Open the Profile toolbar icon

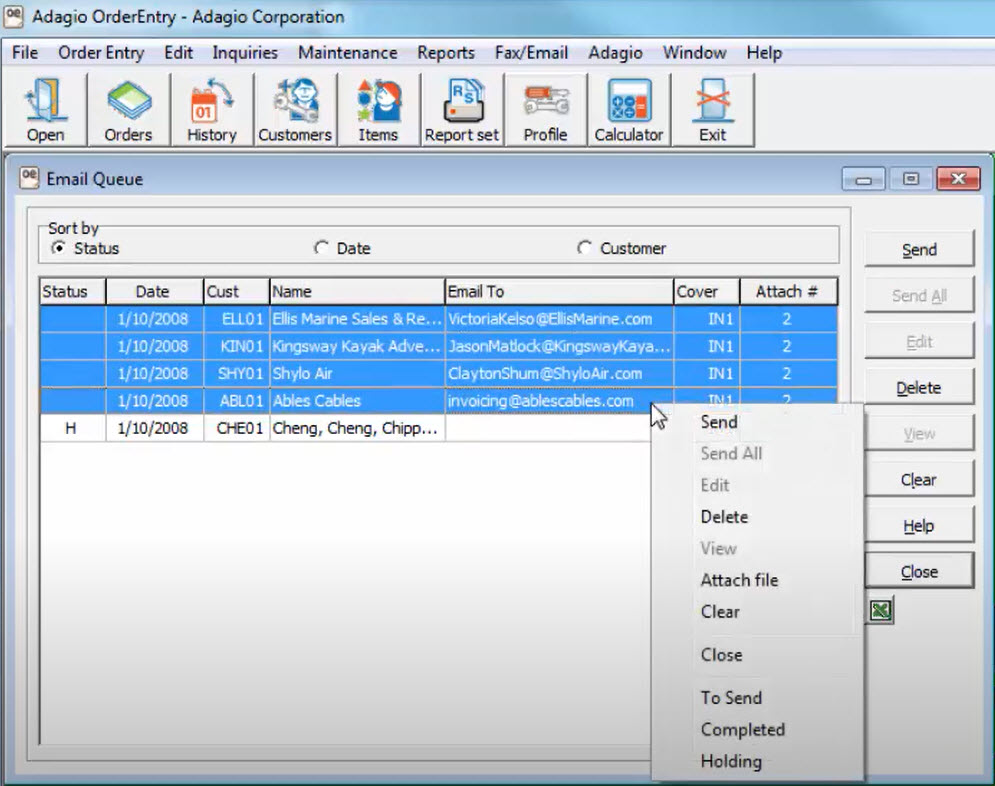click(545, 110)
